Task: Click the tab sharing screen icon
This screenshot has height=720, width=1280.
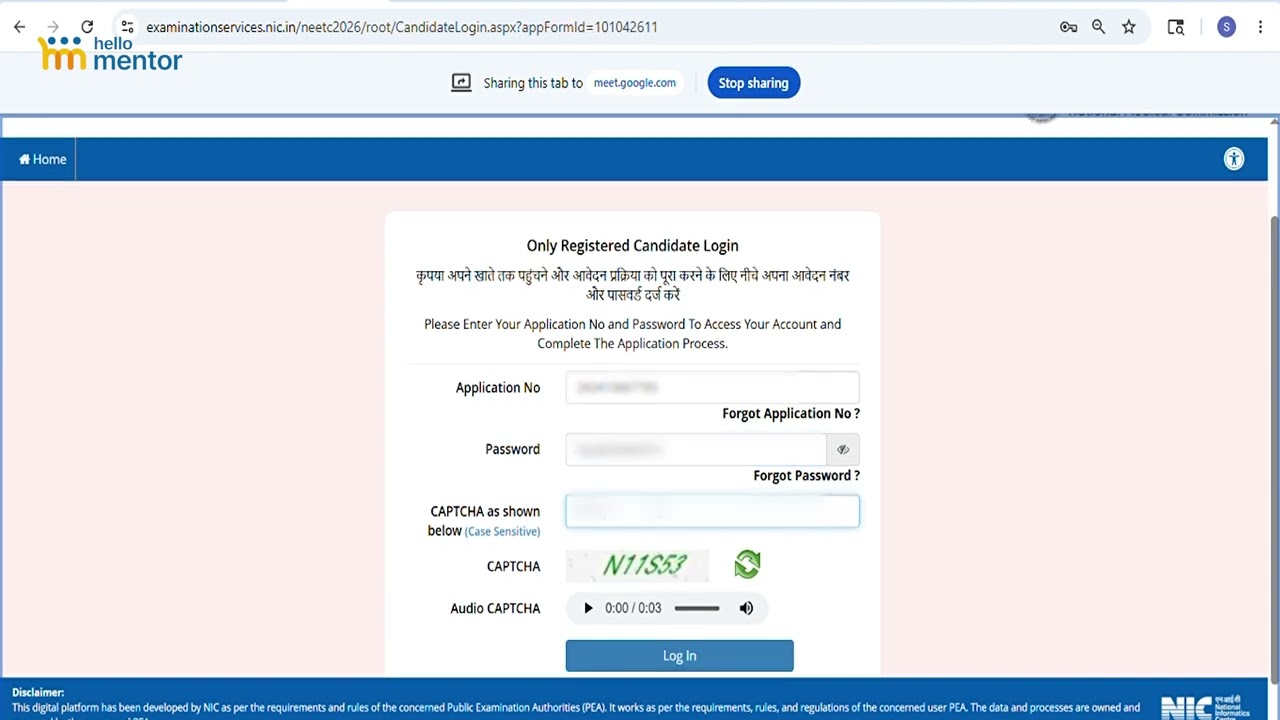Action: (461, 83)
